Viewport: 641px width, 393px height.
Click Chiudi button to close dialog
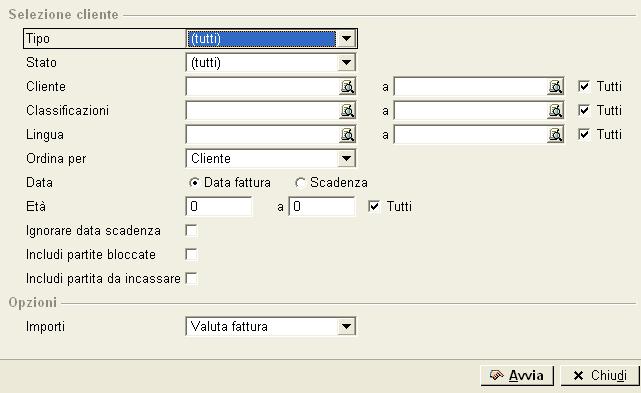pyautogui.click(x=600, y=375)
